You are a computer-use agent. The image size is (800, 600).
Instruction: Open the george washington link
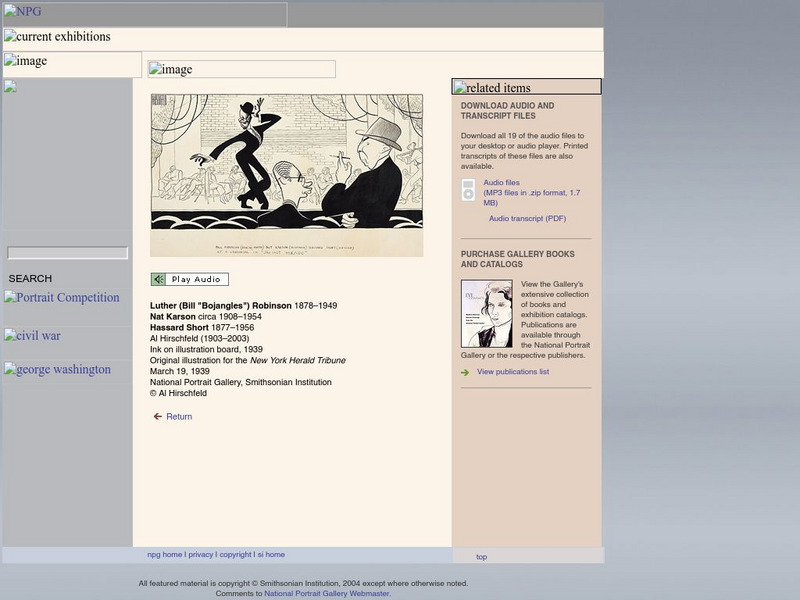tap(57, 369)
